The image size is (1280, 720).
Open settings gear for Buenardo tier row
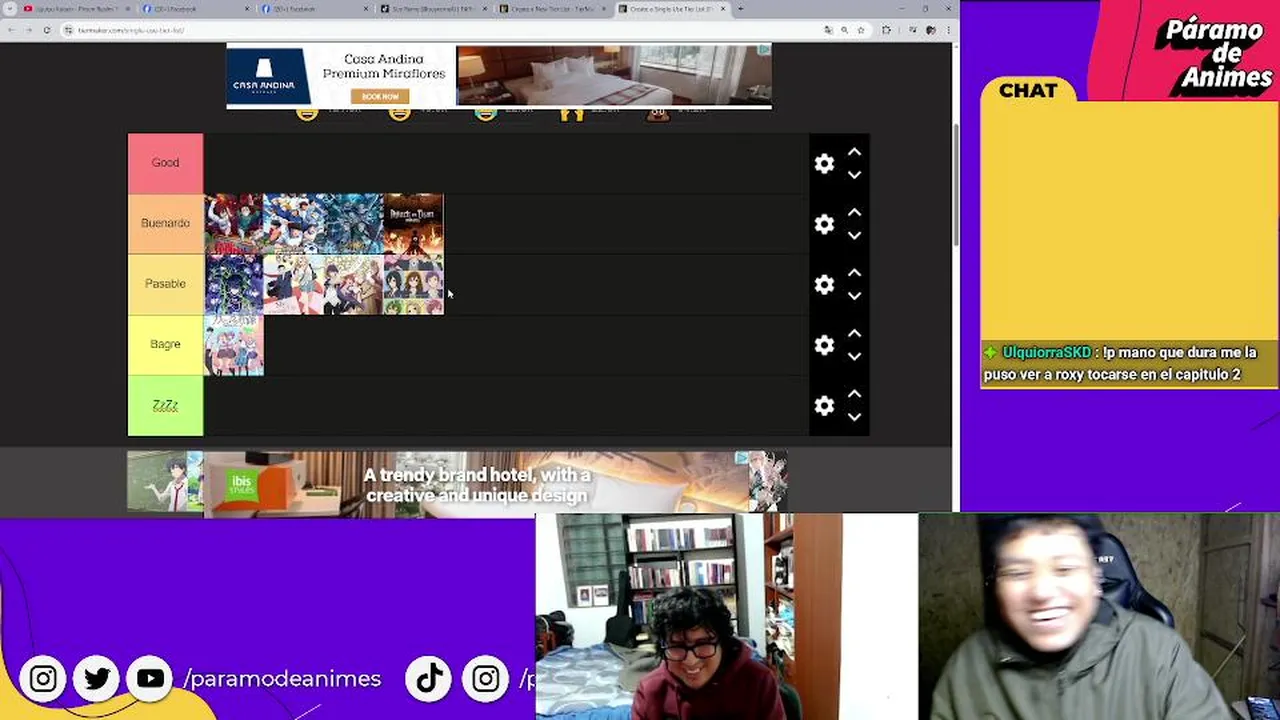pos(824,224)
